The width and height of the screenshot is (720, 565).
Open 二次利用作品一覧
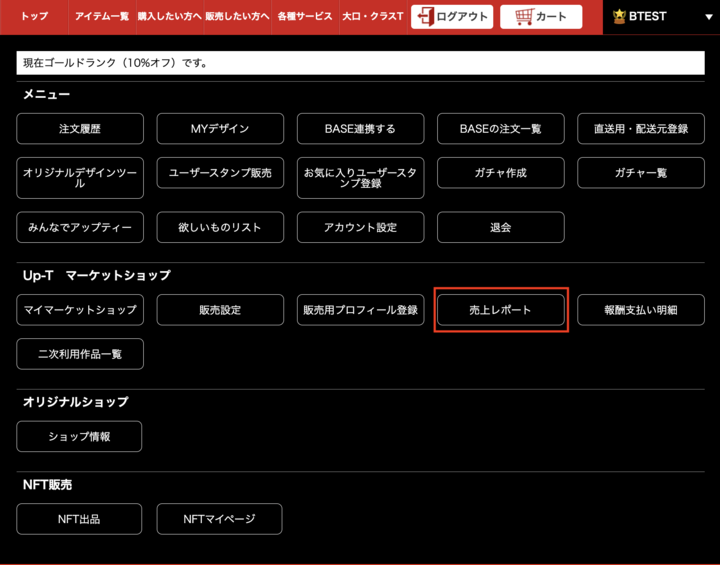(x=80, y=354)
